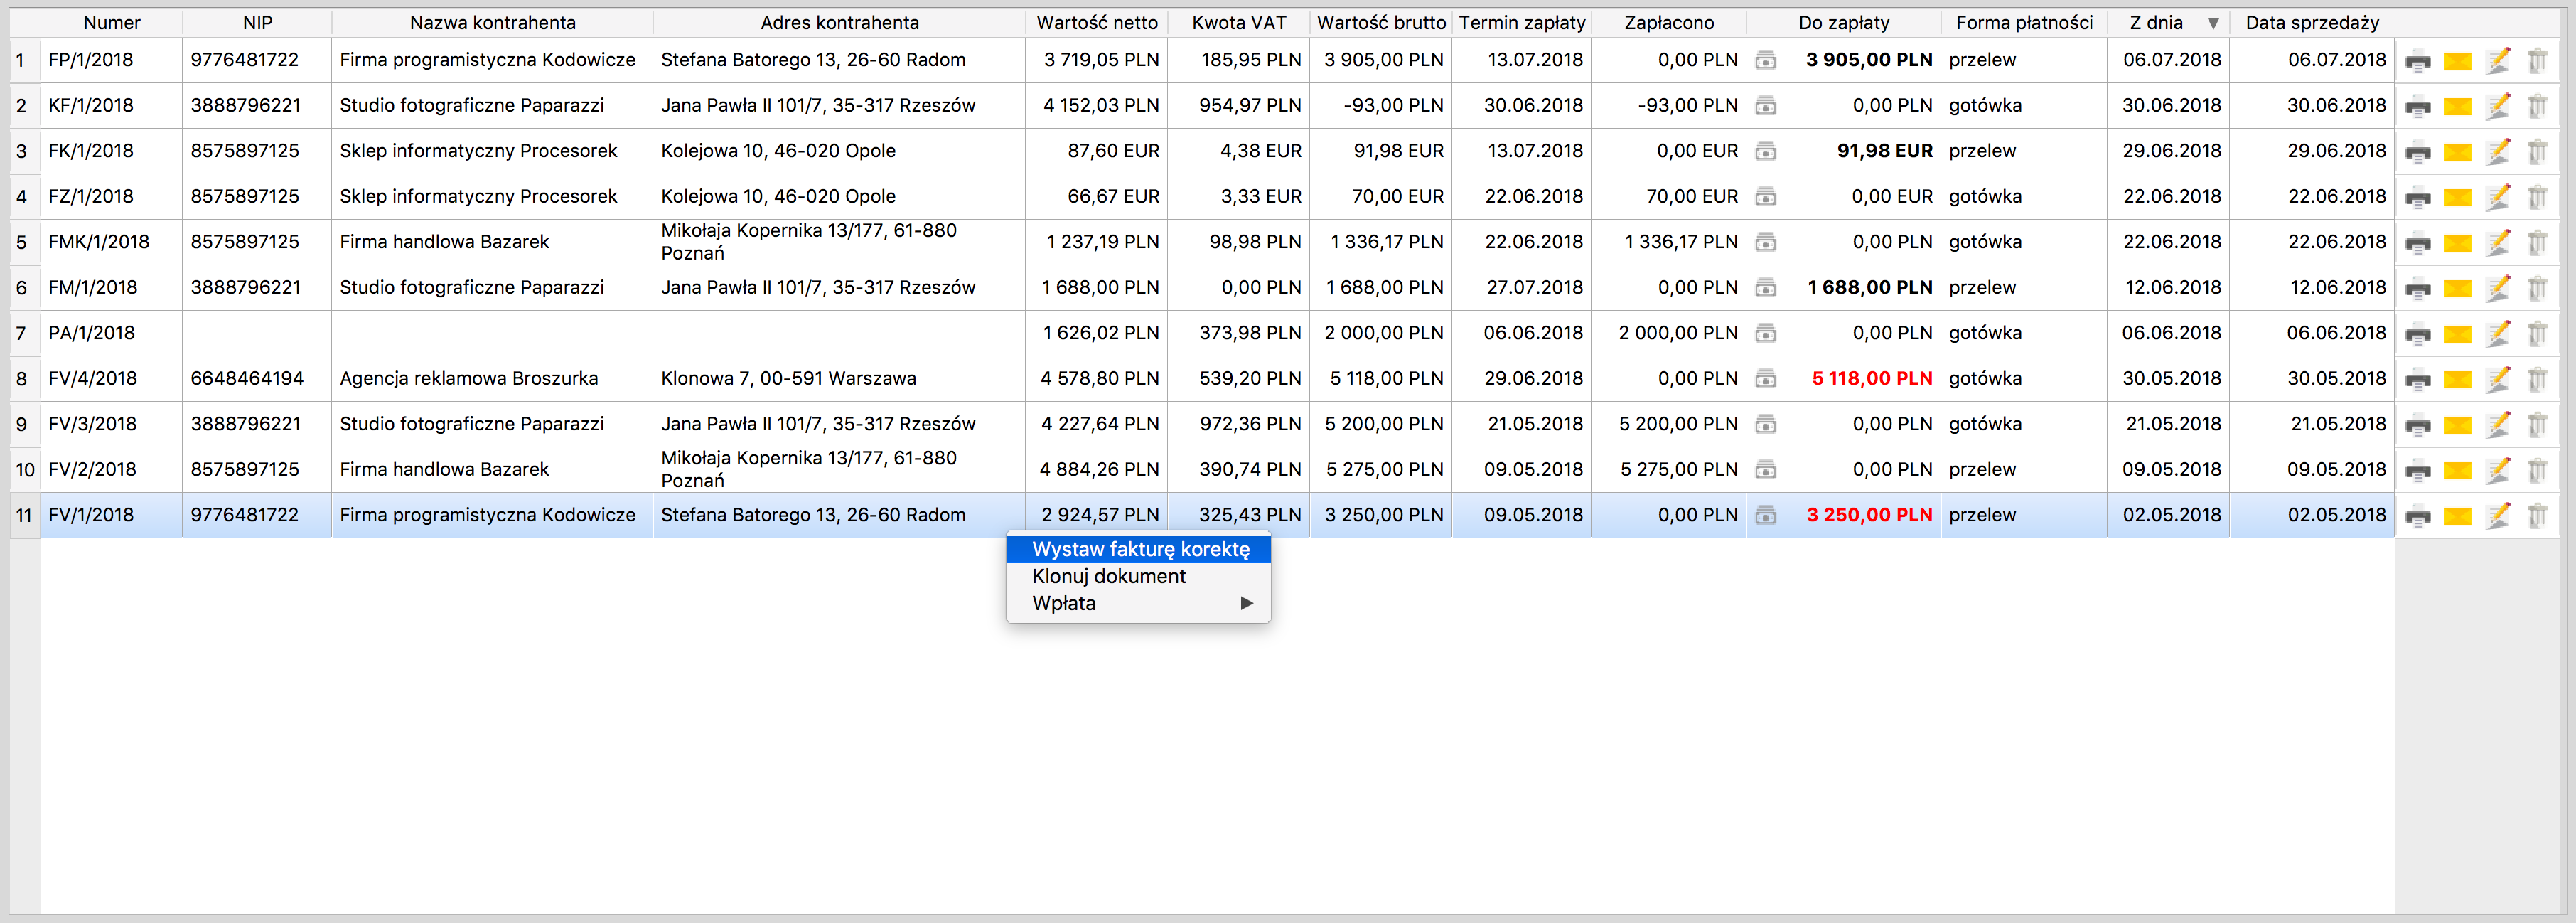The image size is (2576, 923).
Task: Email the selected invoice FV/1/2018
Action: (x=2457, y=516)
